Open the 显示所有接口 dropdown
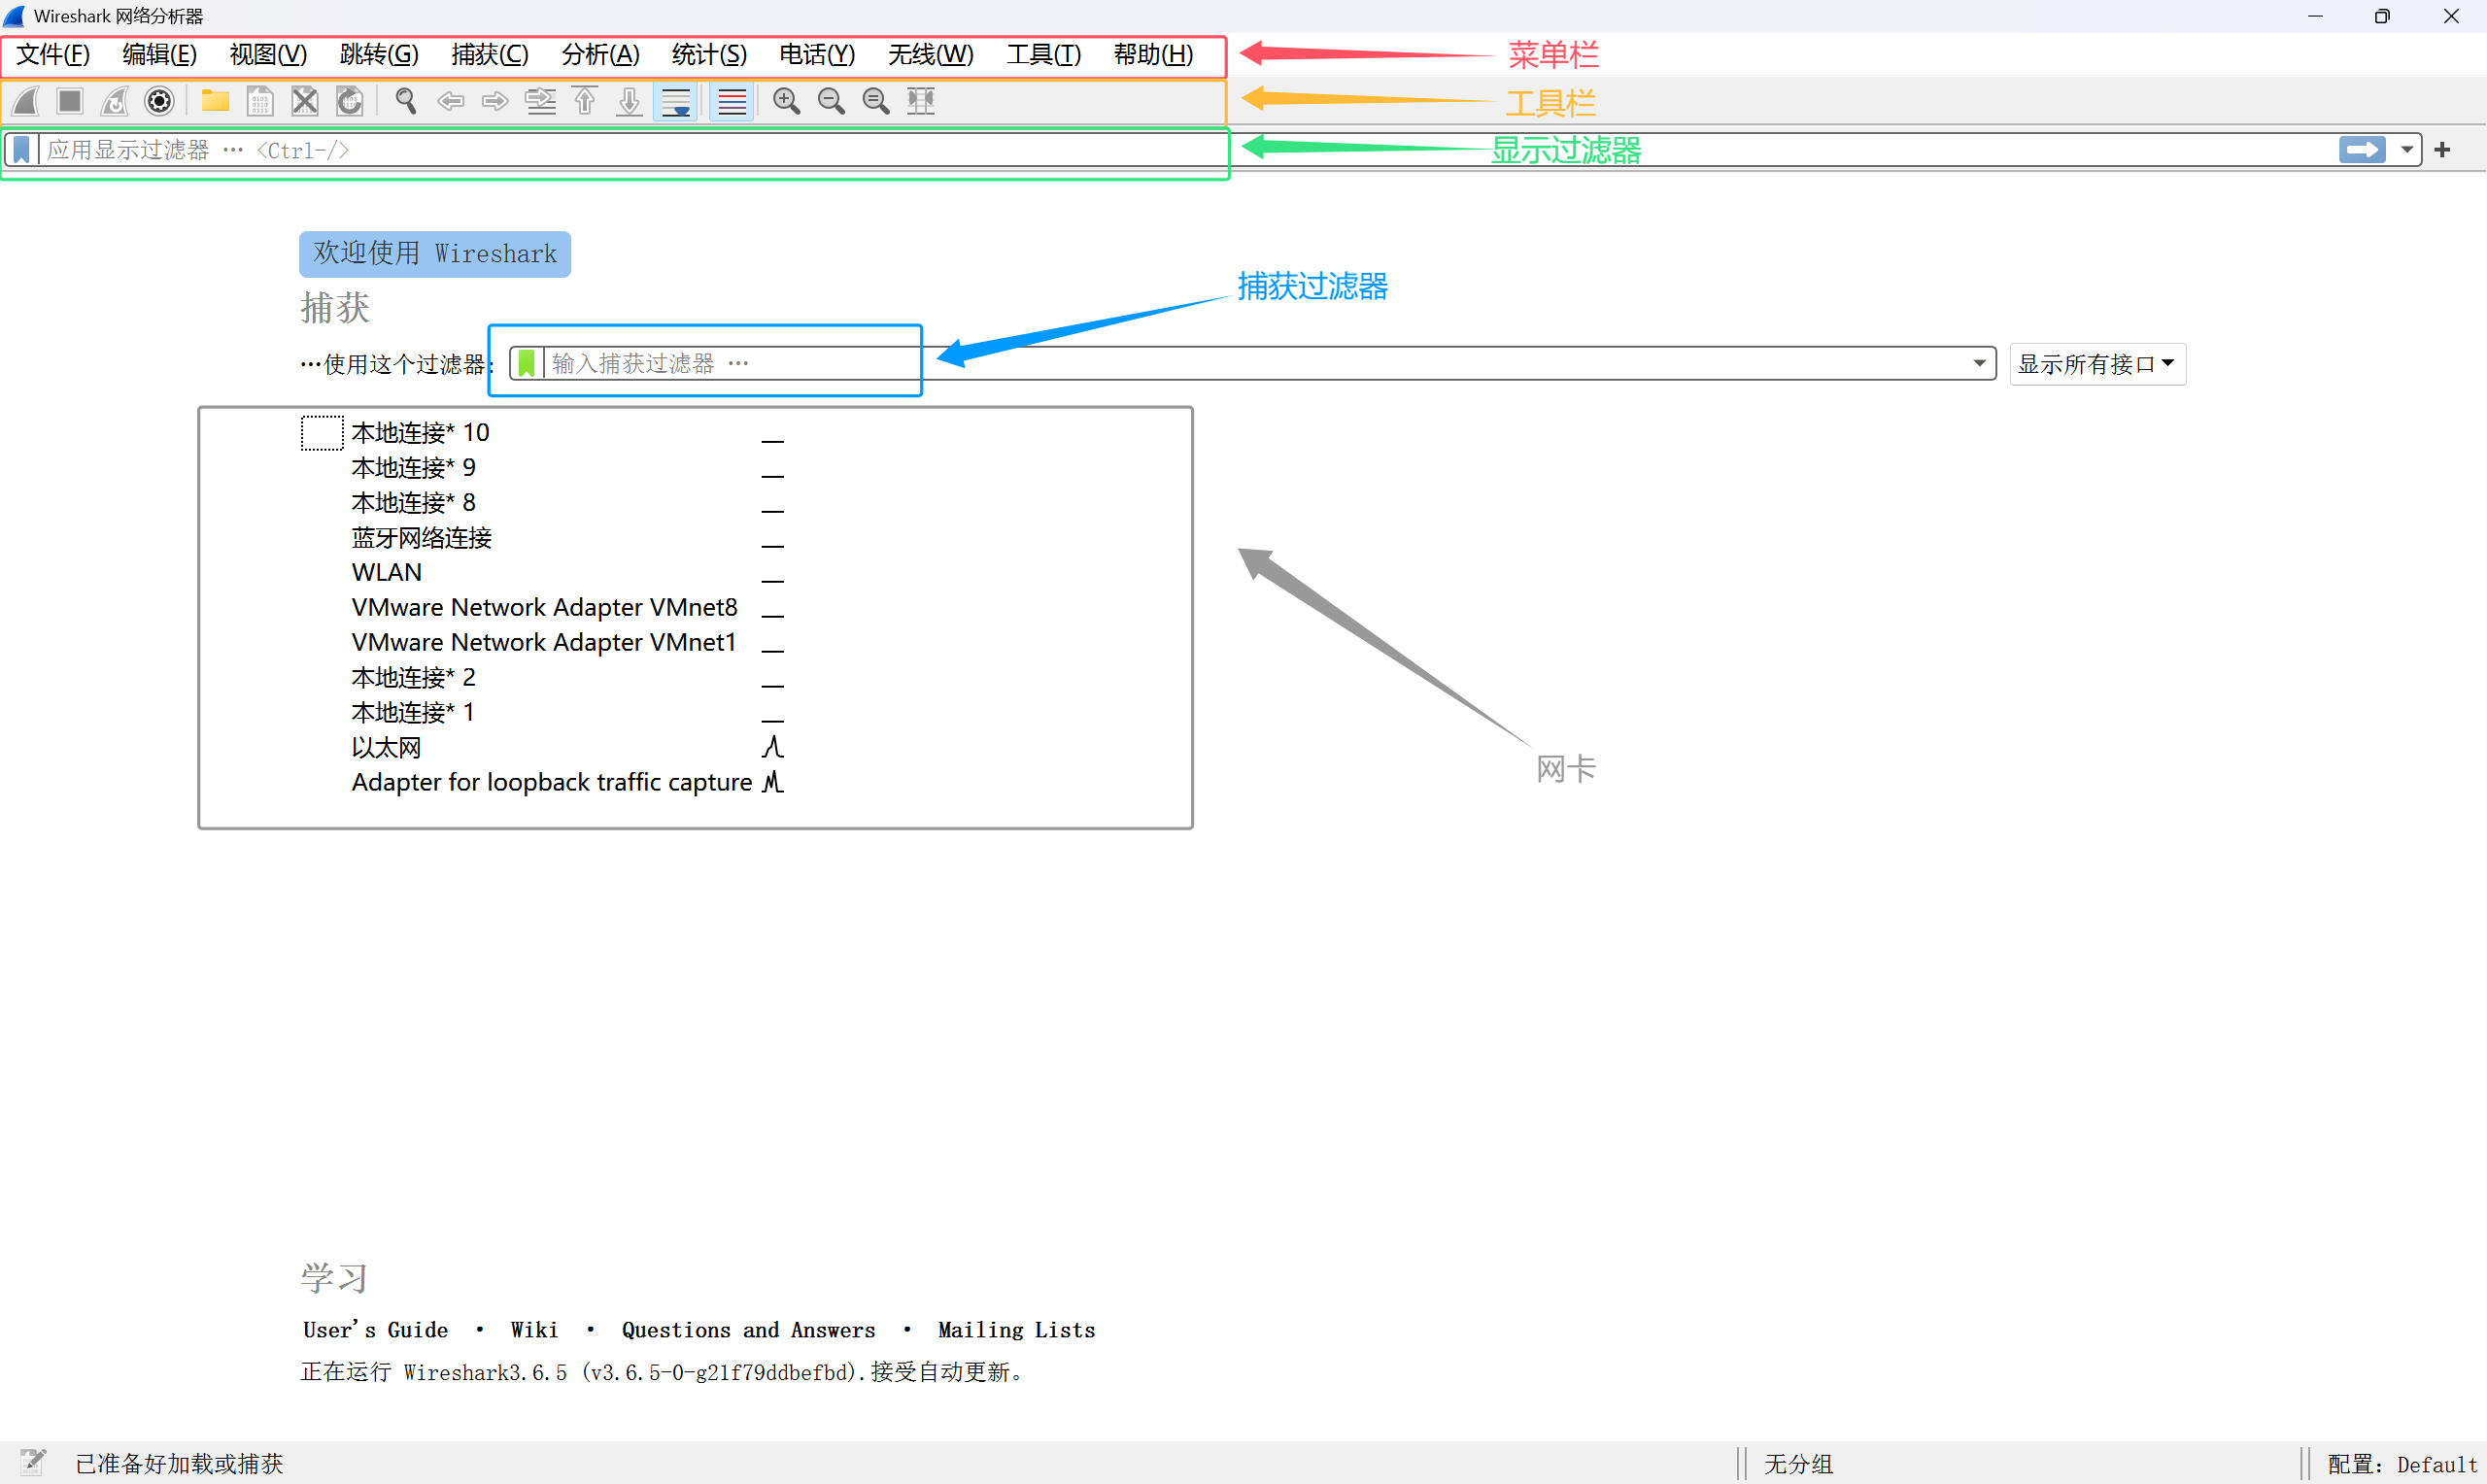 2096,364
